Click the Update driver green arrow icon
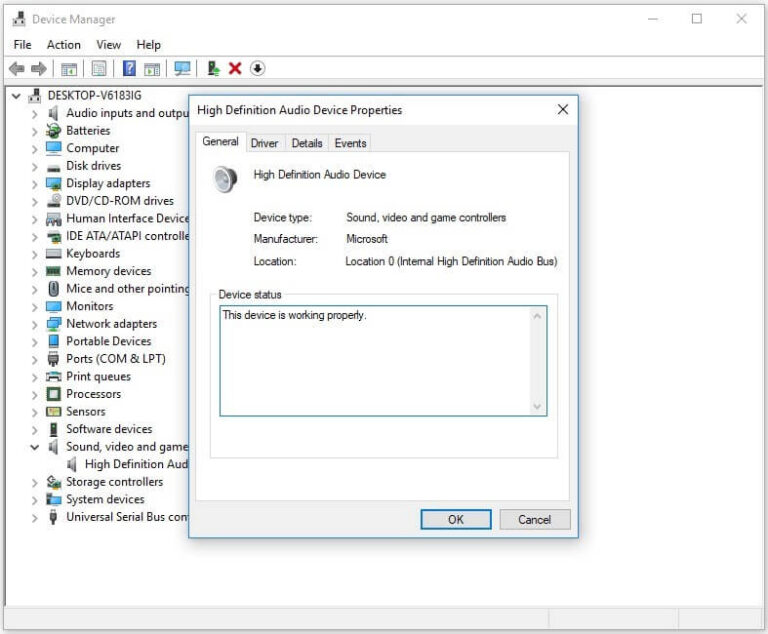The width and height of the screenshot is (768, 634). point(213,68)
